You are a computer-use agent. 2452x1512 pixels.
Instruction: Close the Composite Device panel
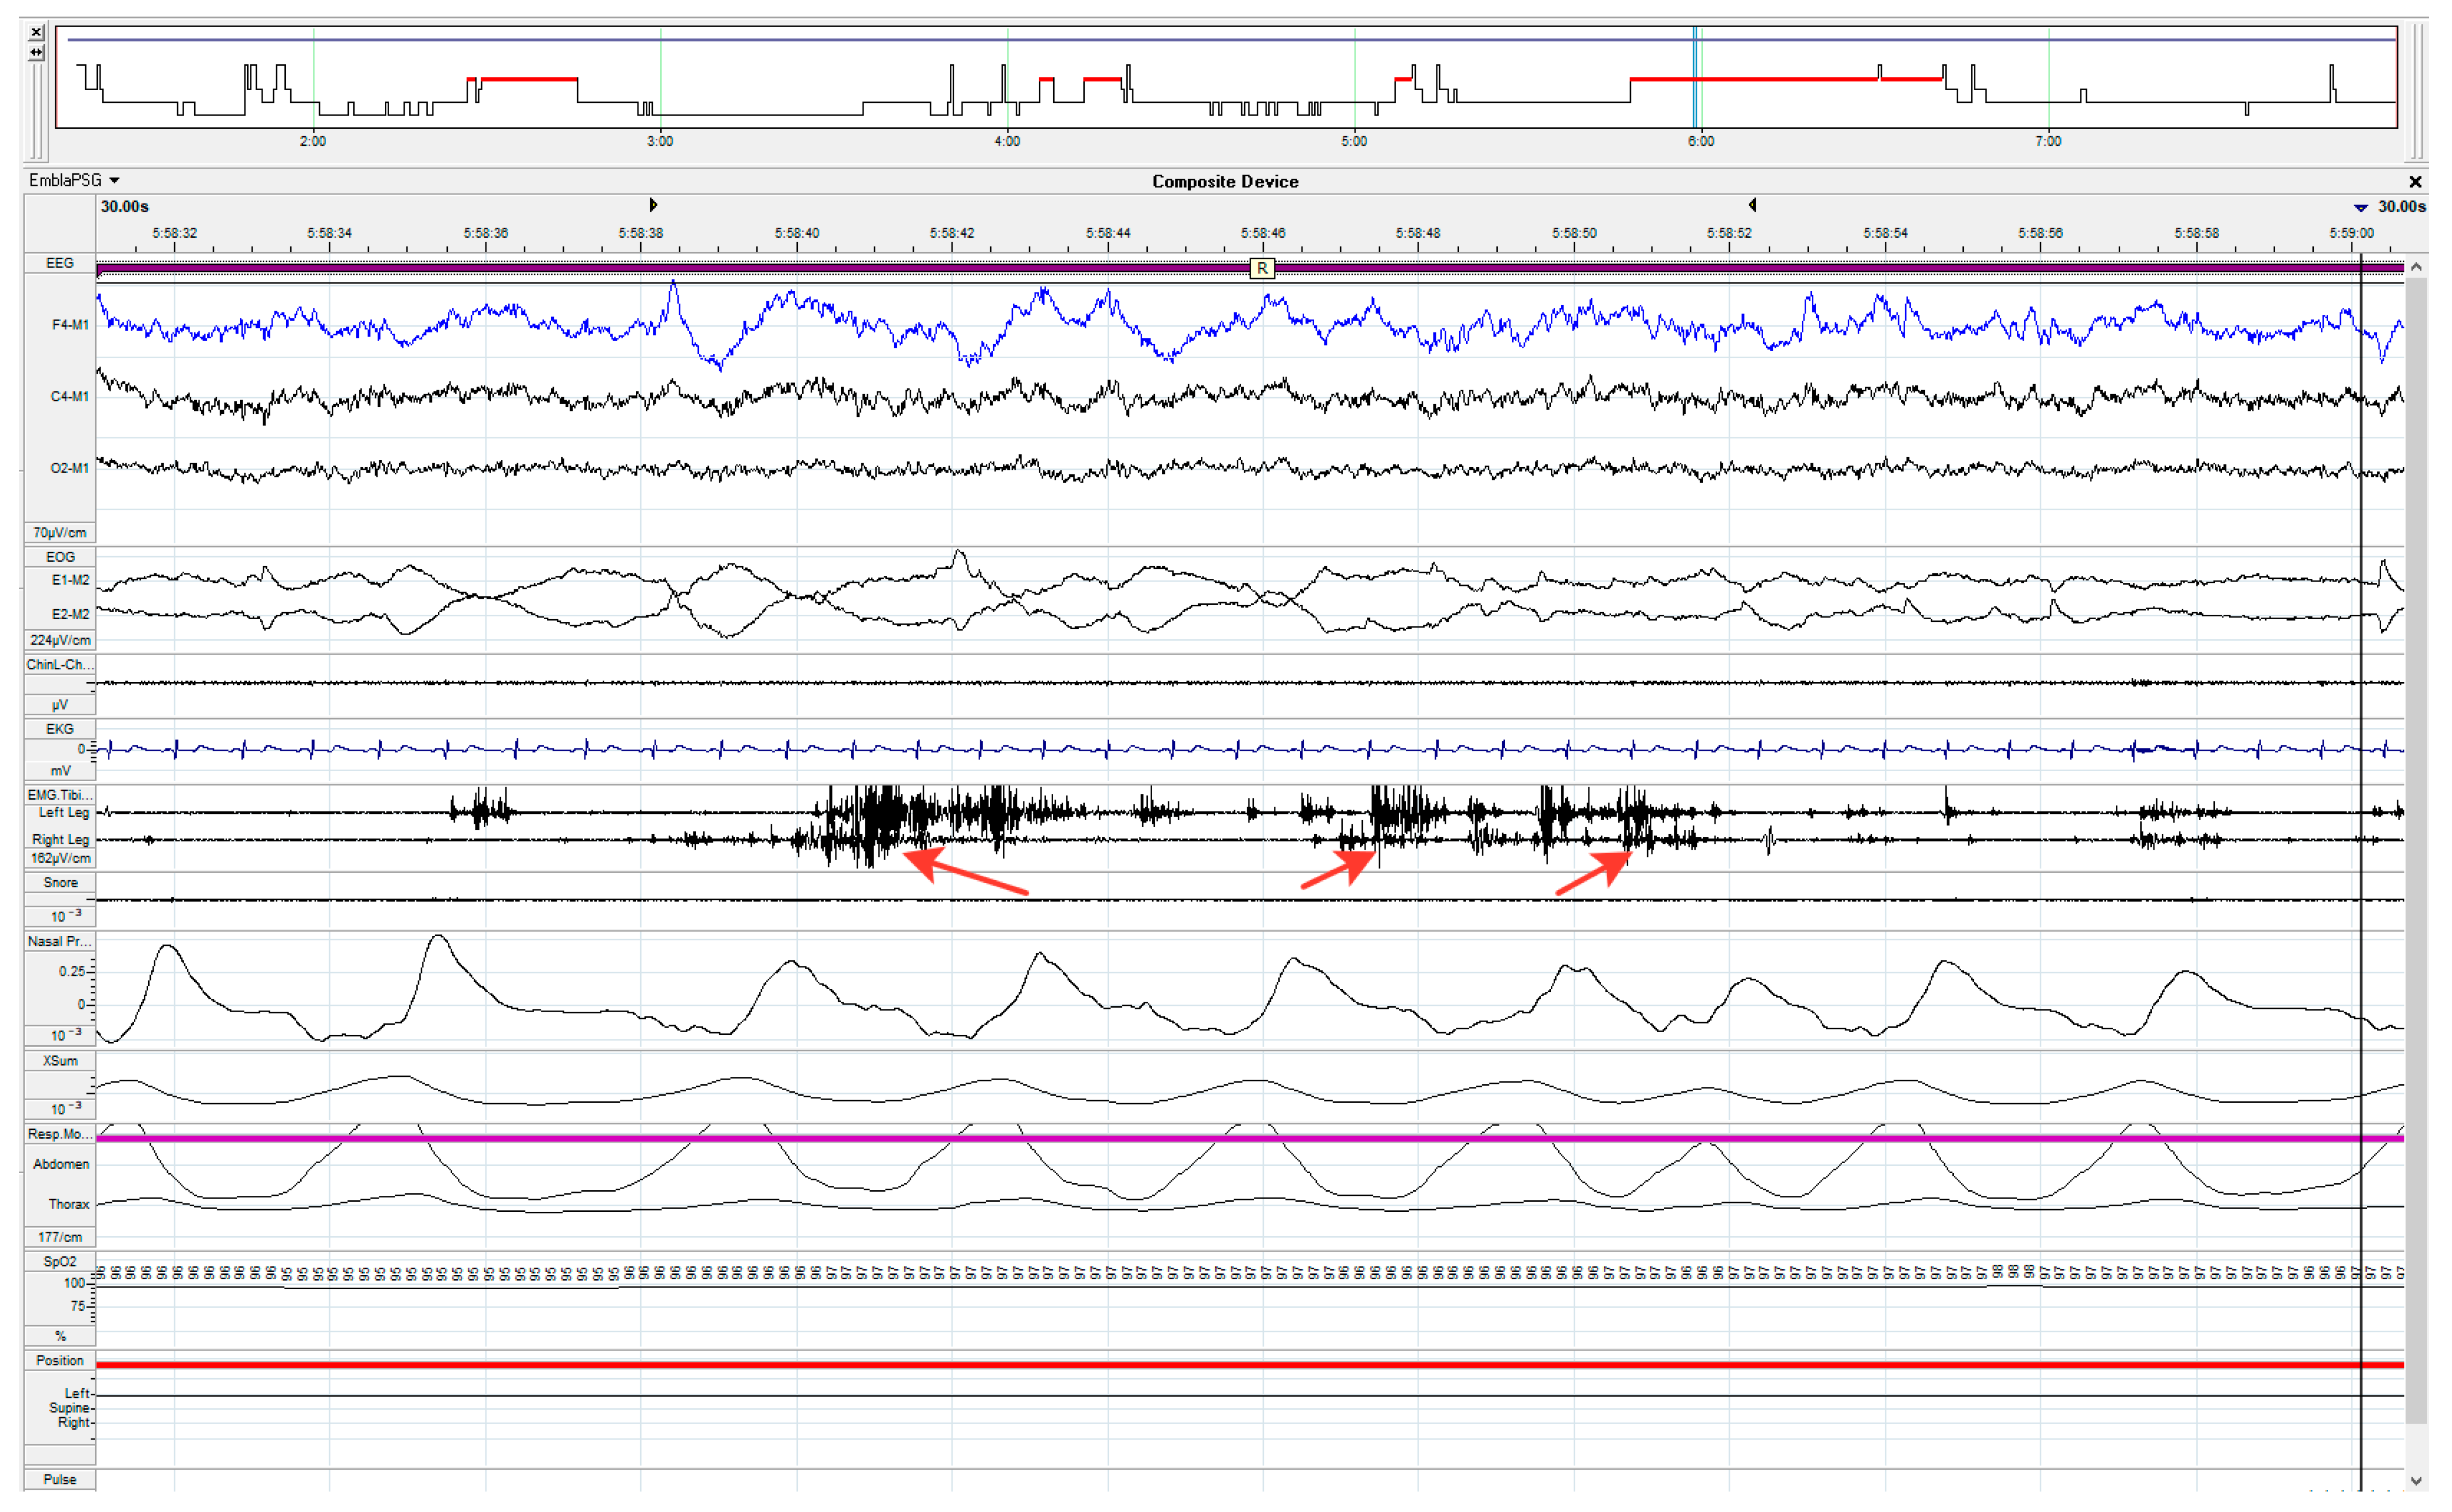coord(2415,182)
